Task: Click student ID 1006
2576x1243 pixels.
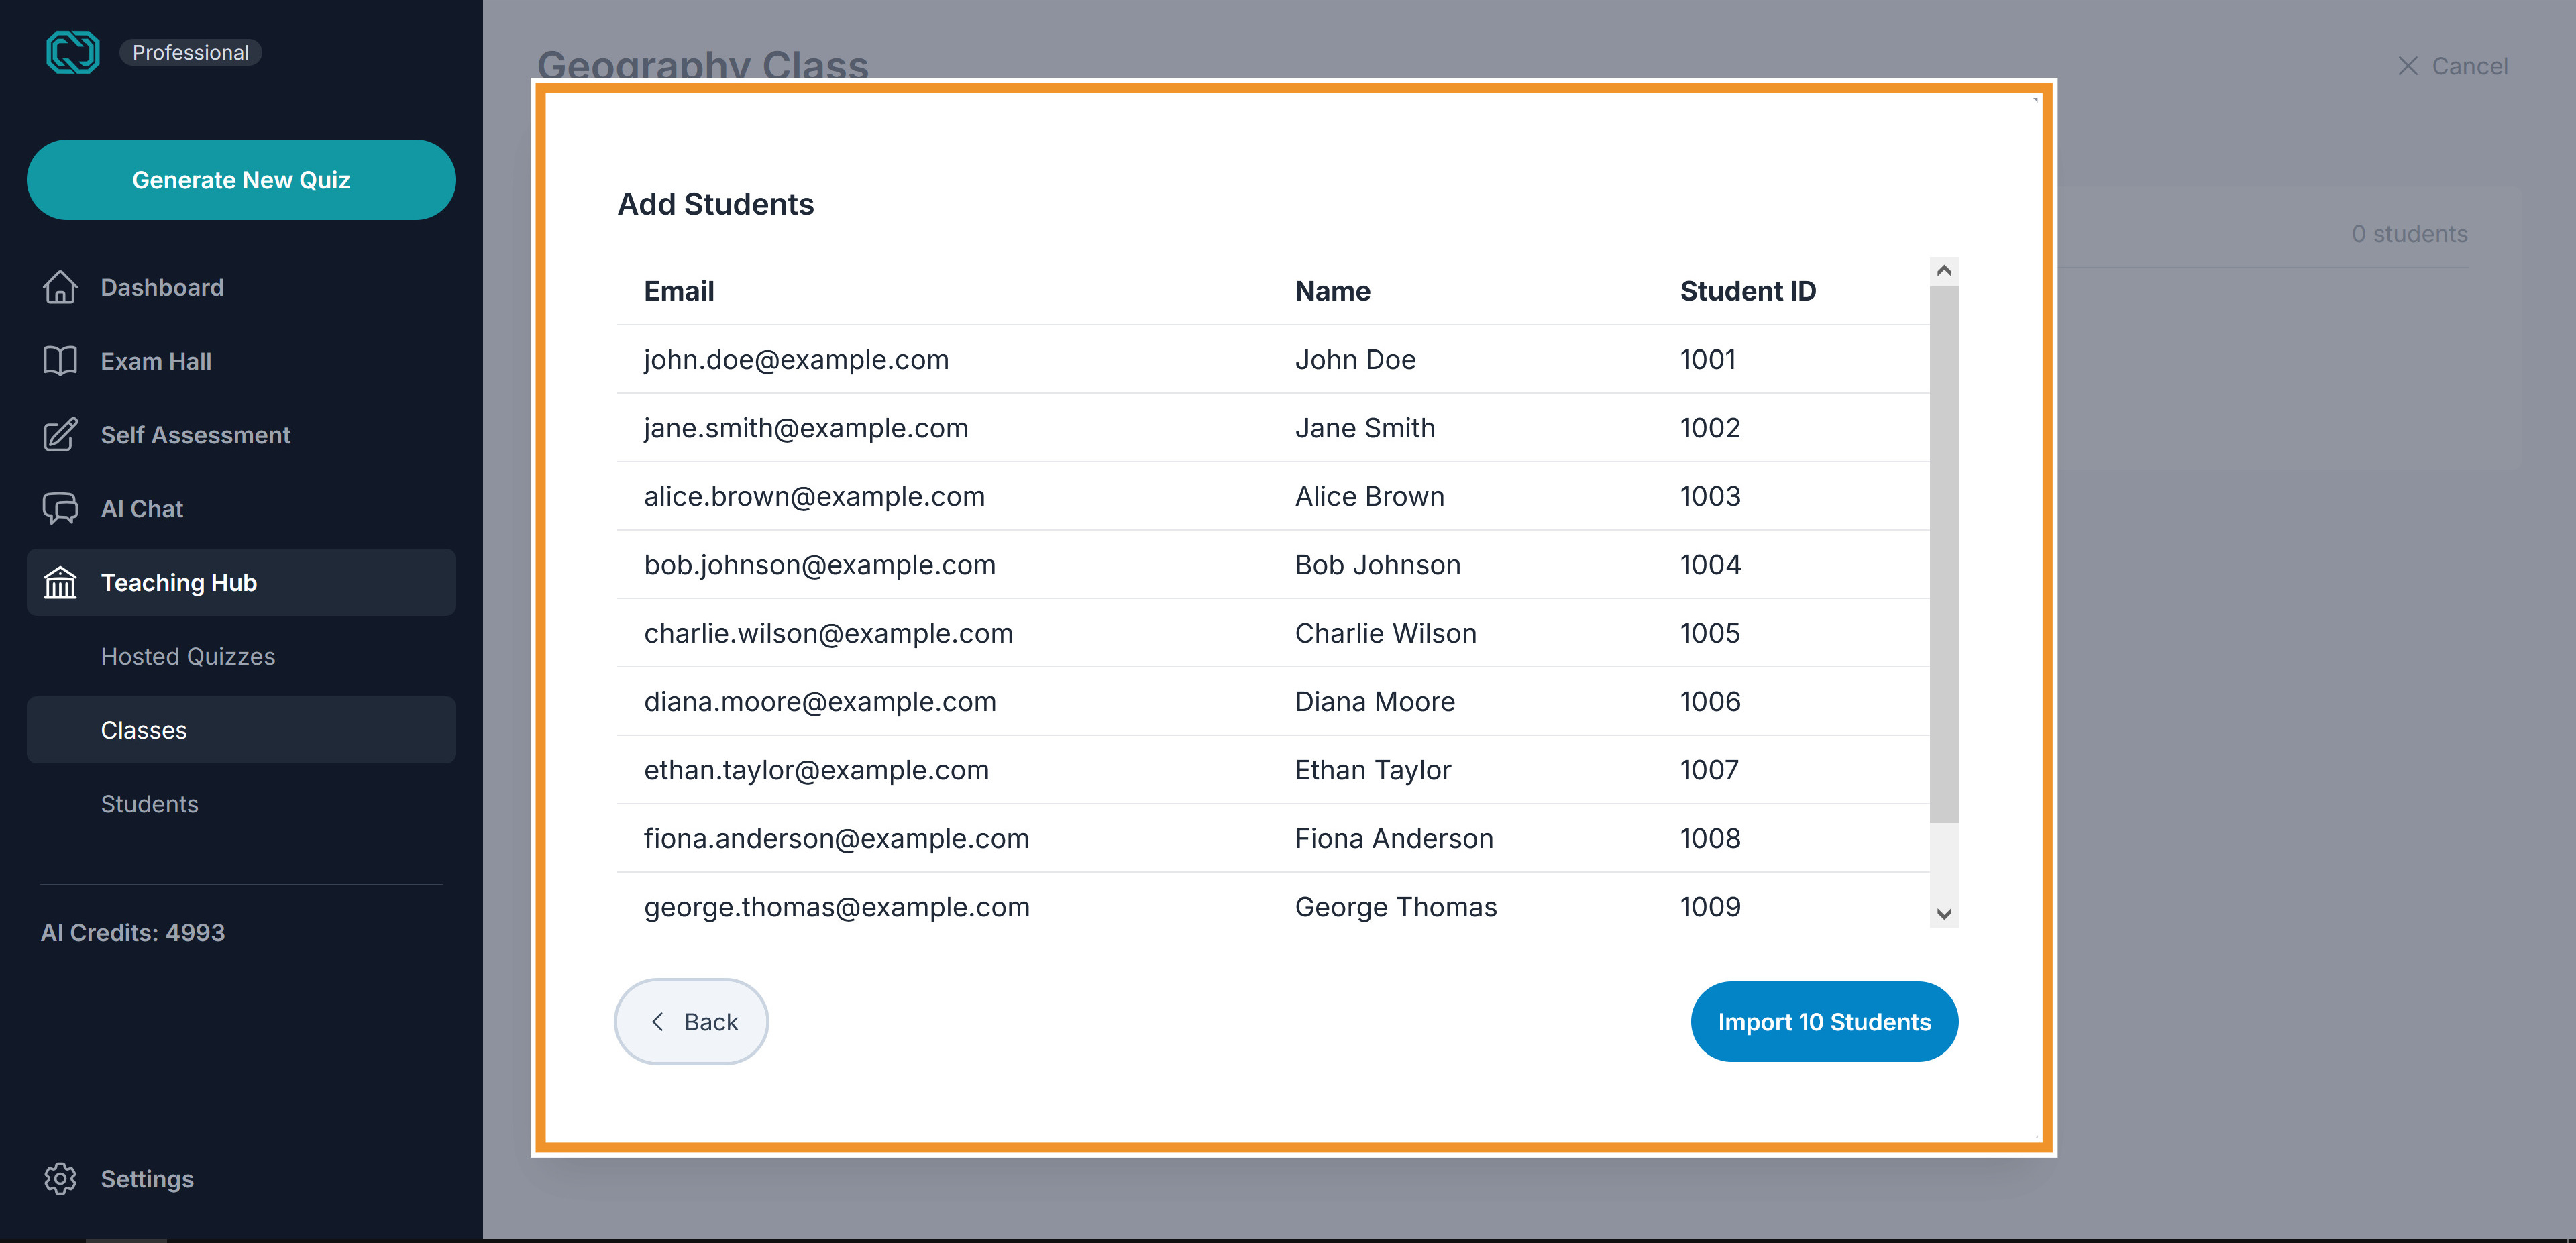Action: click(x=1710, y=702)
